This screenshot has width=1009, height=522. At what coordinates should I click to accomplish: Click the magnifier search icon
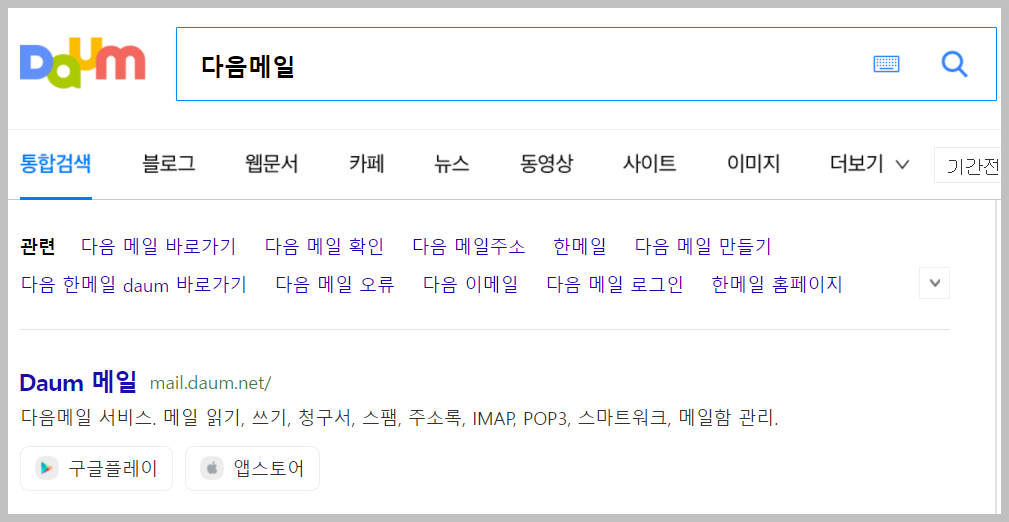[954, 64]
